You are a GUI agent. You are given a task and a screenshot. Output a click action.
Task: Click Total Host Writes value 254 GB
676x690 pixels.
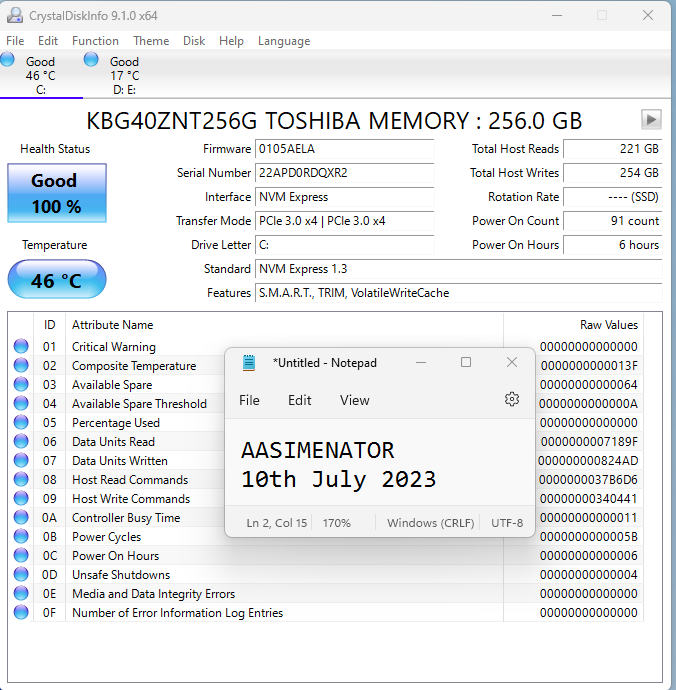pos(613,173)
